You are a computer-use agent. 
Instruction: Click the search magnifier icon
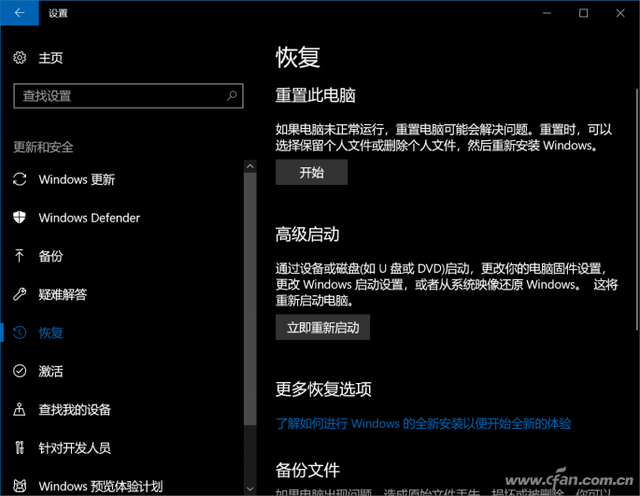point(232,96)
